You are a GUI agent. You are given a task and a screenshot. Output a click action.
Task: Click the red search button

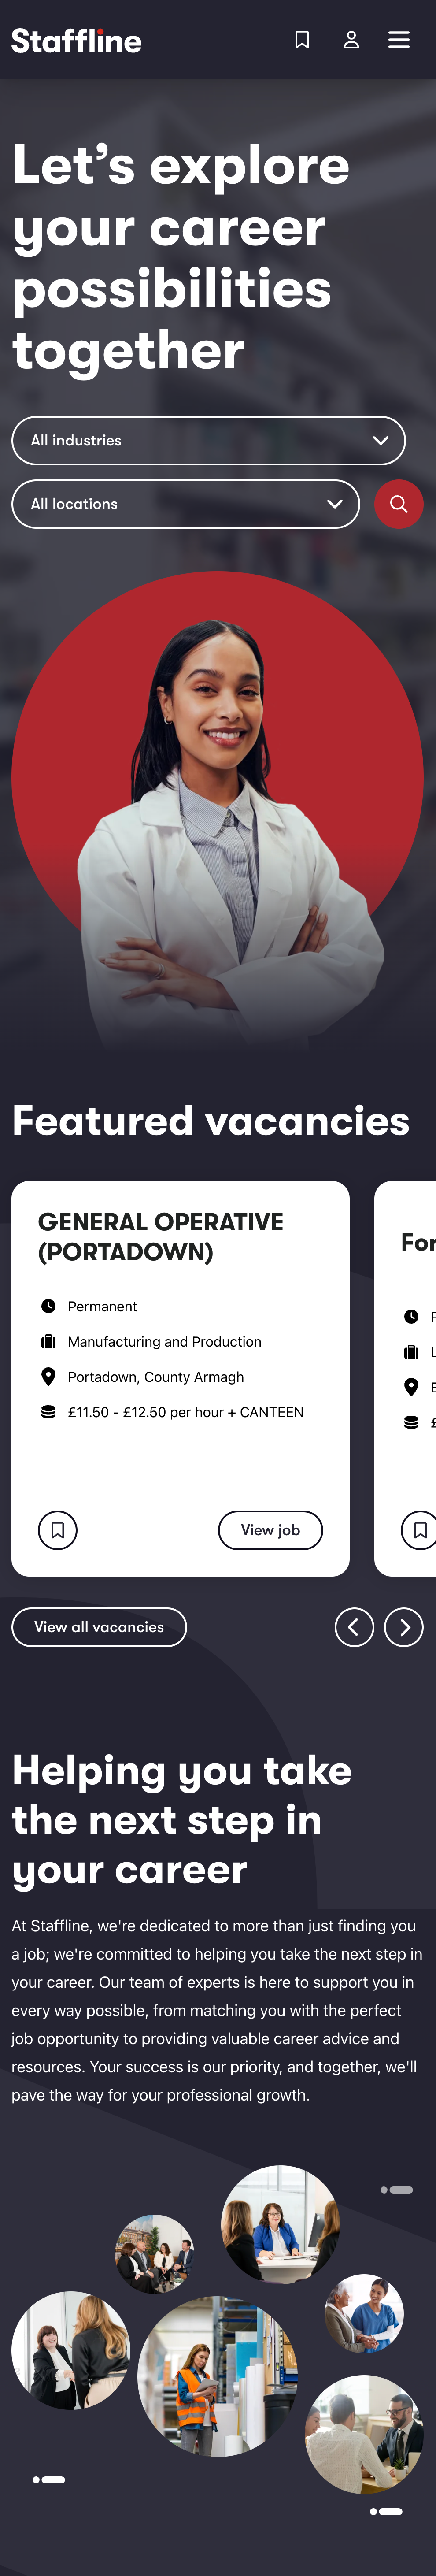[x=398, y=504]
